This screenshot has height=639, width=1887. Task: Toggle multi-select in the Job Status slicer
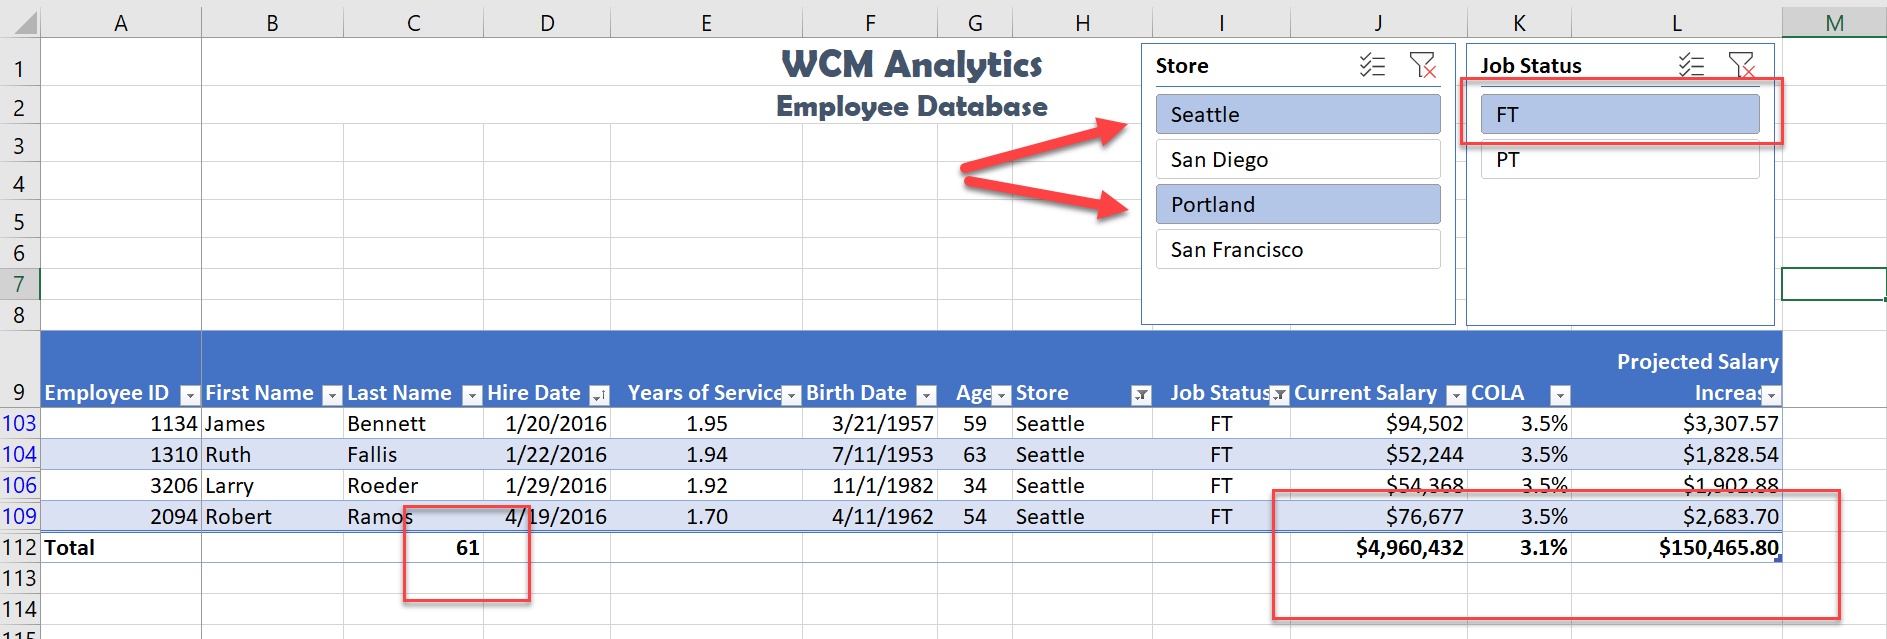[1691, 66]
